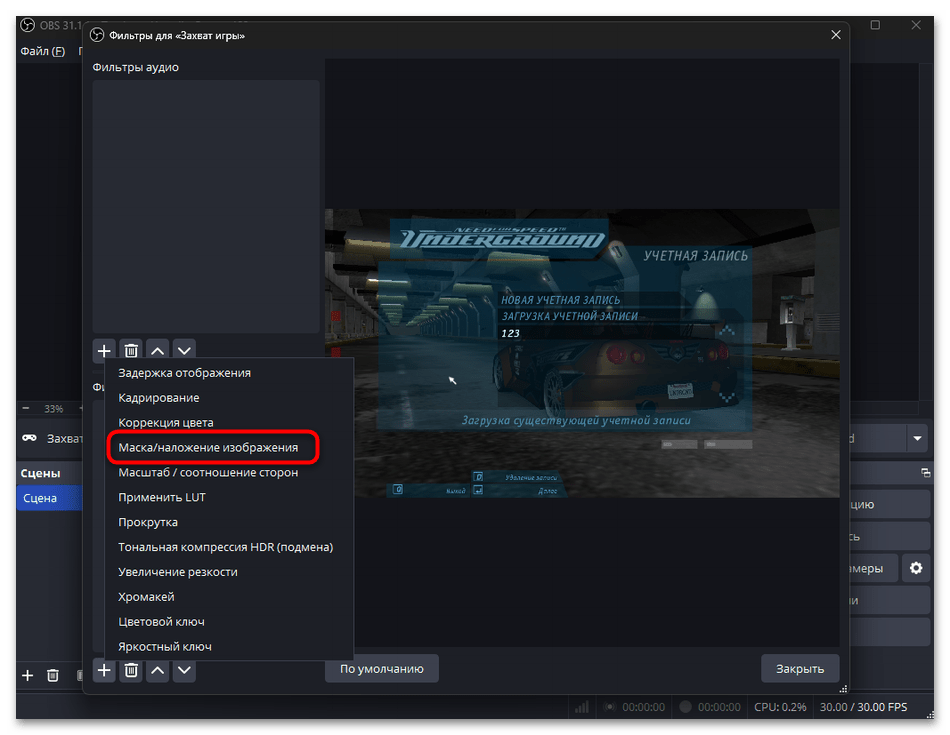
Task: Move effect filter down with lower chevron icon
Action: coord(184,670)
